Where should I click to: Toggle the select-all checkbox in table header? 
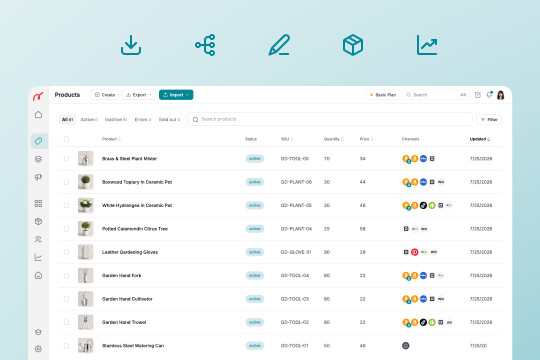pyautogui.click(x=66, y=139)
